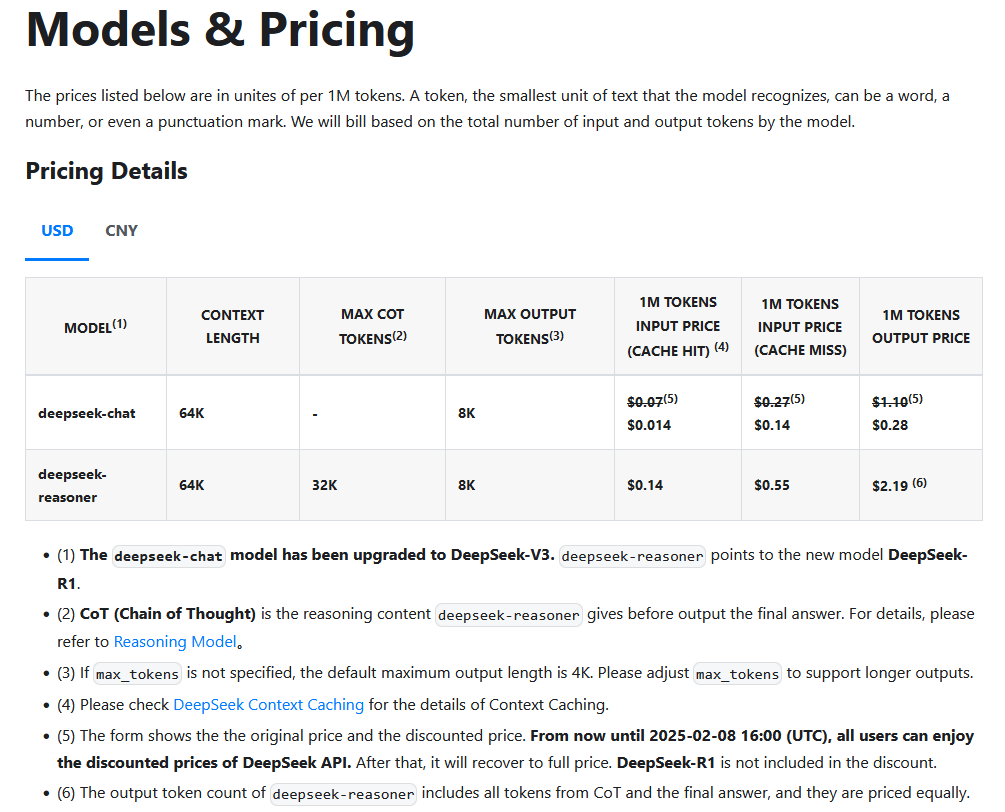Click the first max_tokens code tag in footnote three
This screenshot has height=812, width=1005.
click(x=137, y=674)
